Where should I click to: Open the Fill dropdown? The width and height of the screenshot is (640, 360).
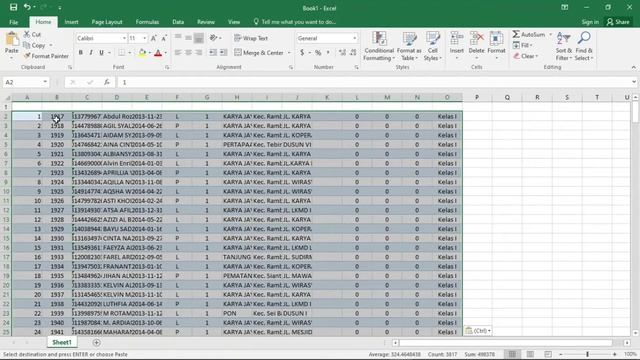click(523, 45)
